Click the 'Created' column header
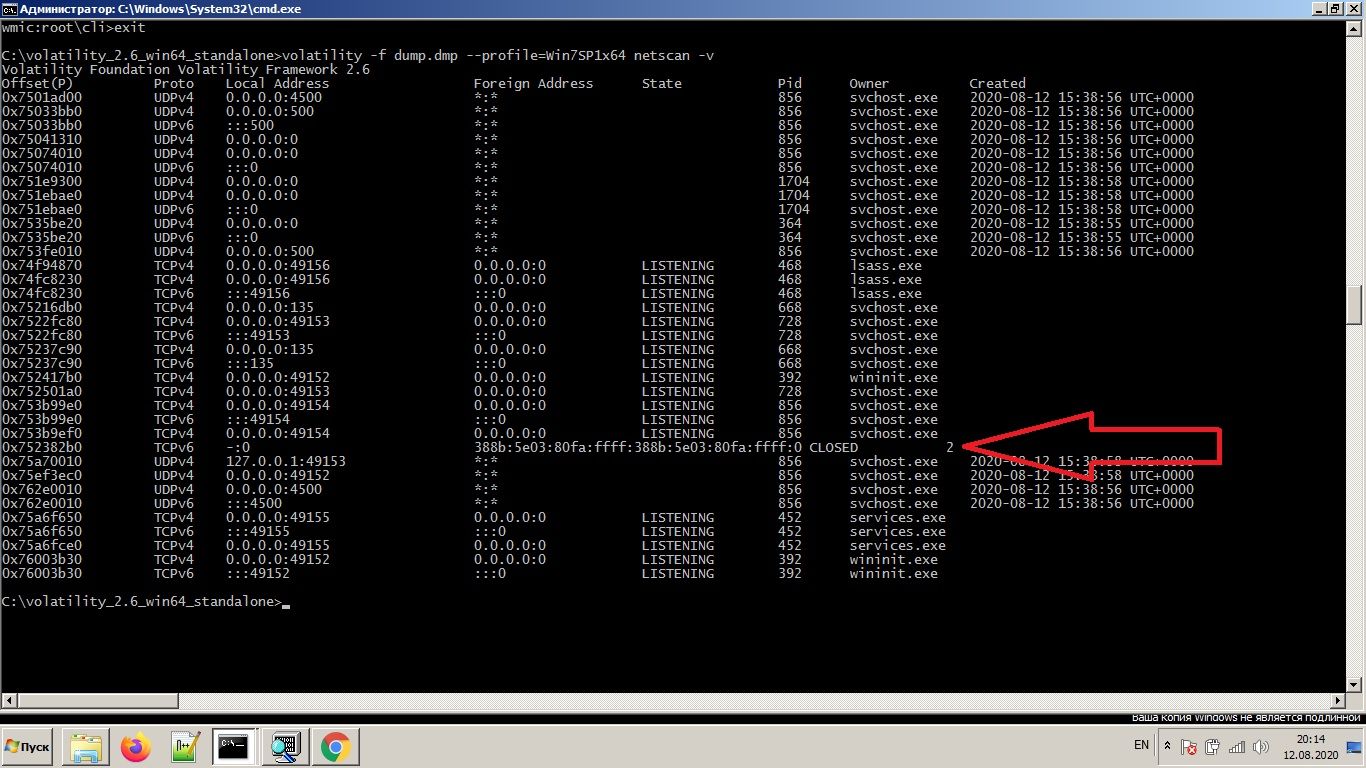 pos(998,83)
